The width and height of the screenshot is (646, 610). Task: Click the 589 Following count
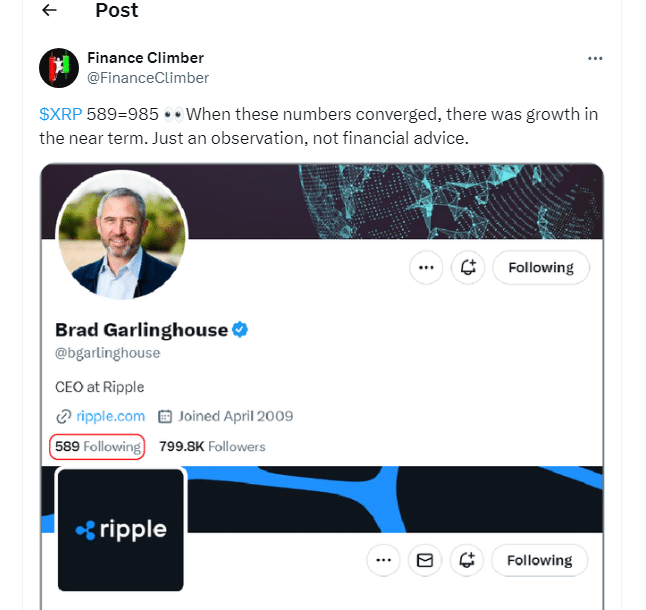coord(97,446)
